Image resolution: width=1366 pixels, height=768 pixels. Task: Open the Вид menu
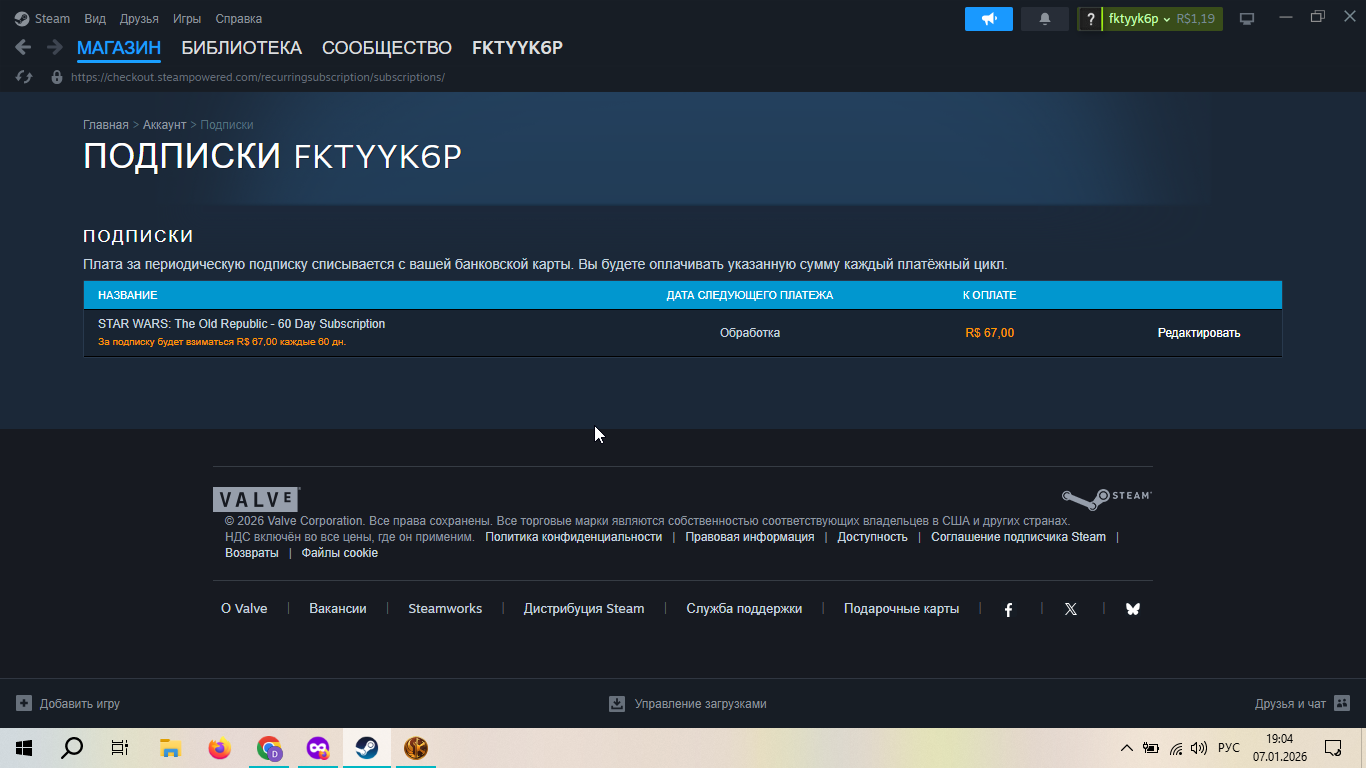click(95, 19)
